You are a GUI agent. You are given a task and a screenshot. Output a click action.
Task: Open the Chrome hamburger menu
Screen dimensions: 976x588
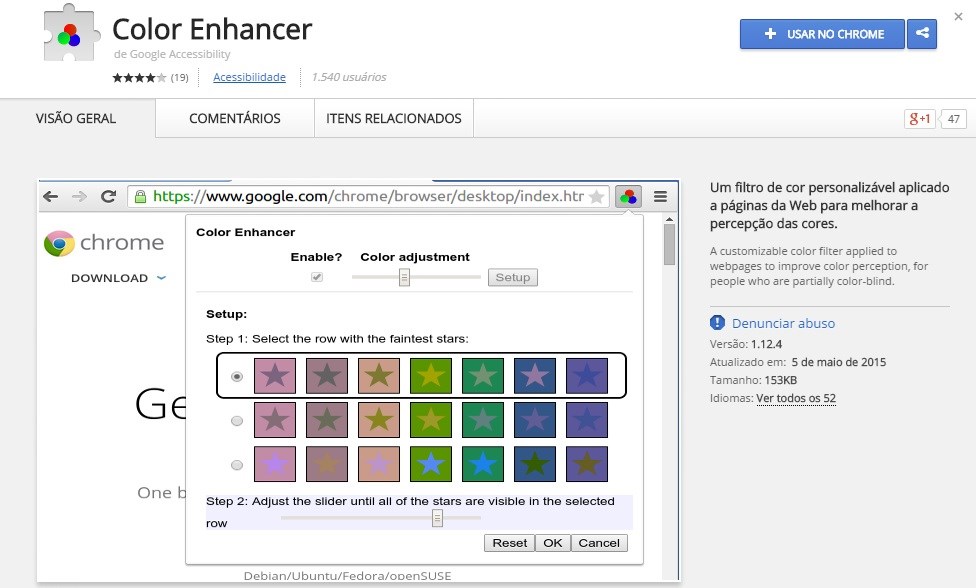(x=660, y=197)
